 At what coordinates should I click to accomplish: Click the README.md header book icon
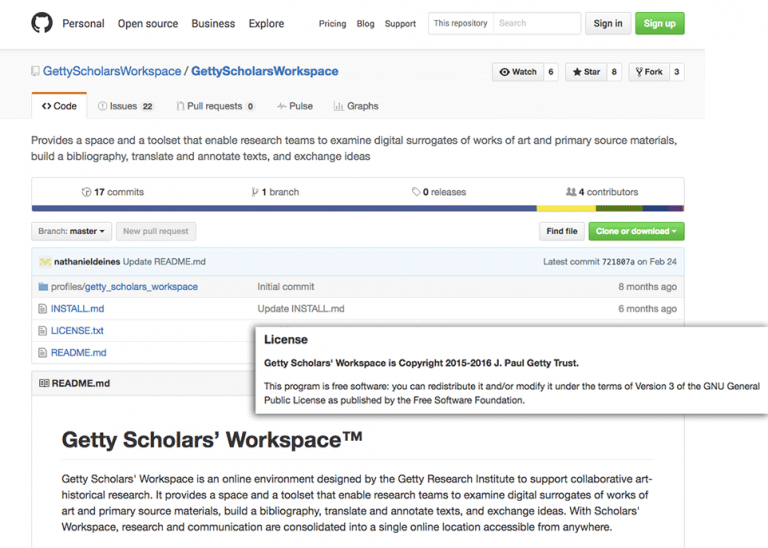(x=44, y=383)
